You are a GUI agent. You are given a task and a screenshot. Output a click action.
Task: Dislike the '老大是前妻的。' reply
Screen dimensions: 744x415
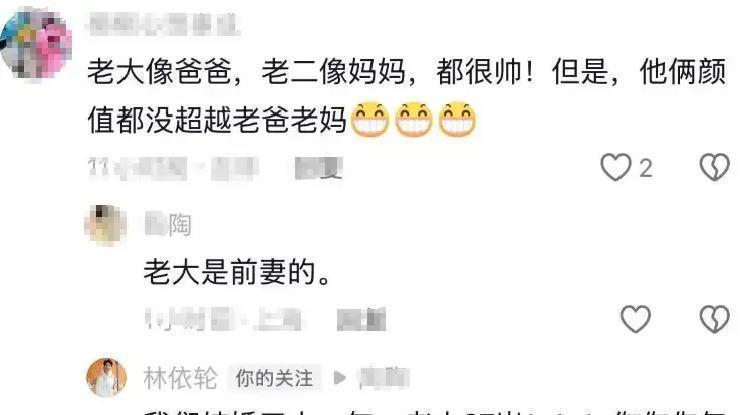tap(715, 319)
